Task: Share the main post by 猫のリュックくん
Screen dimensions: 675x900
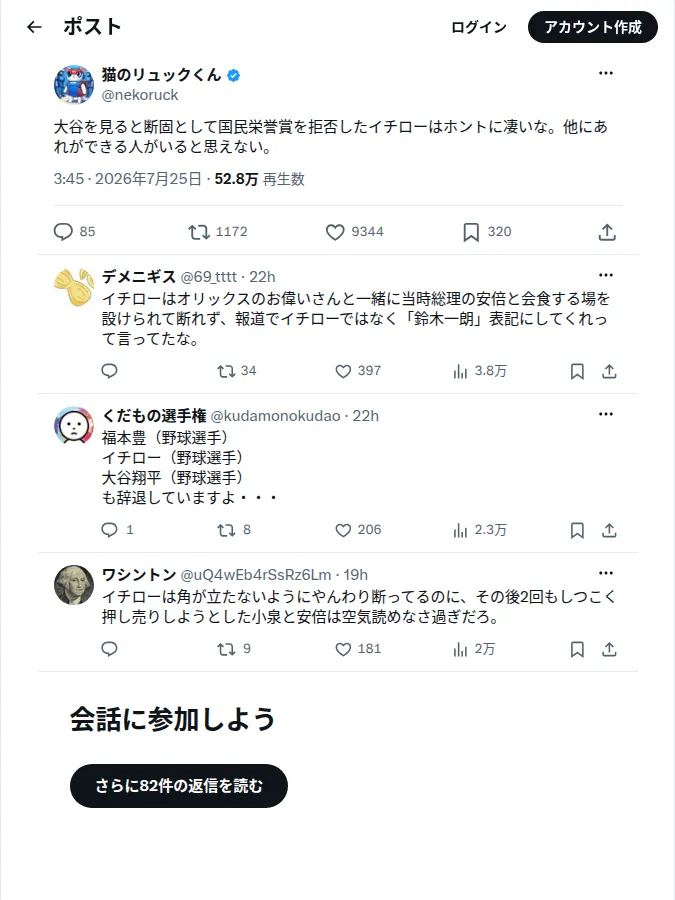Action: [607, 232]
